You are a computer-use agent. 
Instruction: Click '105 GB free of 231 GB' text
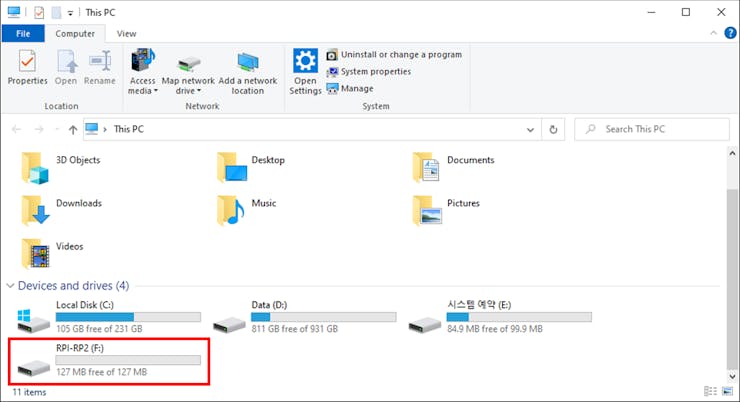(99, 329)
